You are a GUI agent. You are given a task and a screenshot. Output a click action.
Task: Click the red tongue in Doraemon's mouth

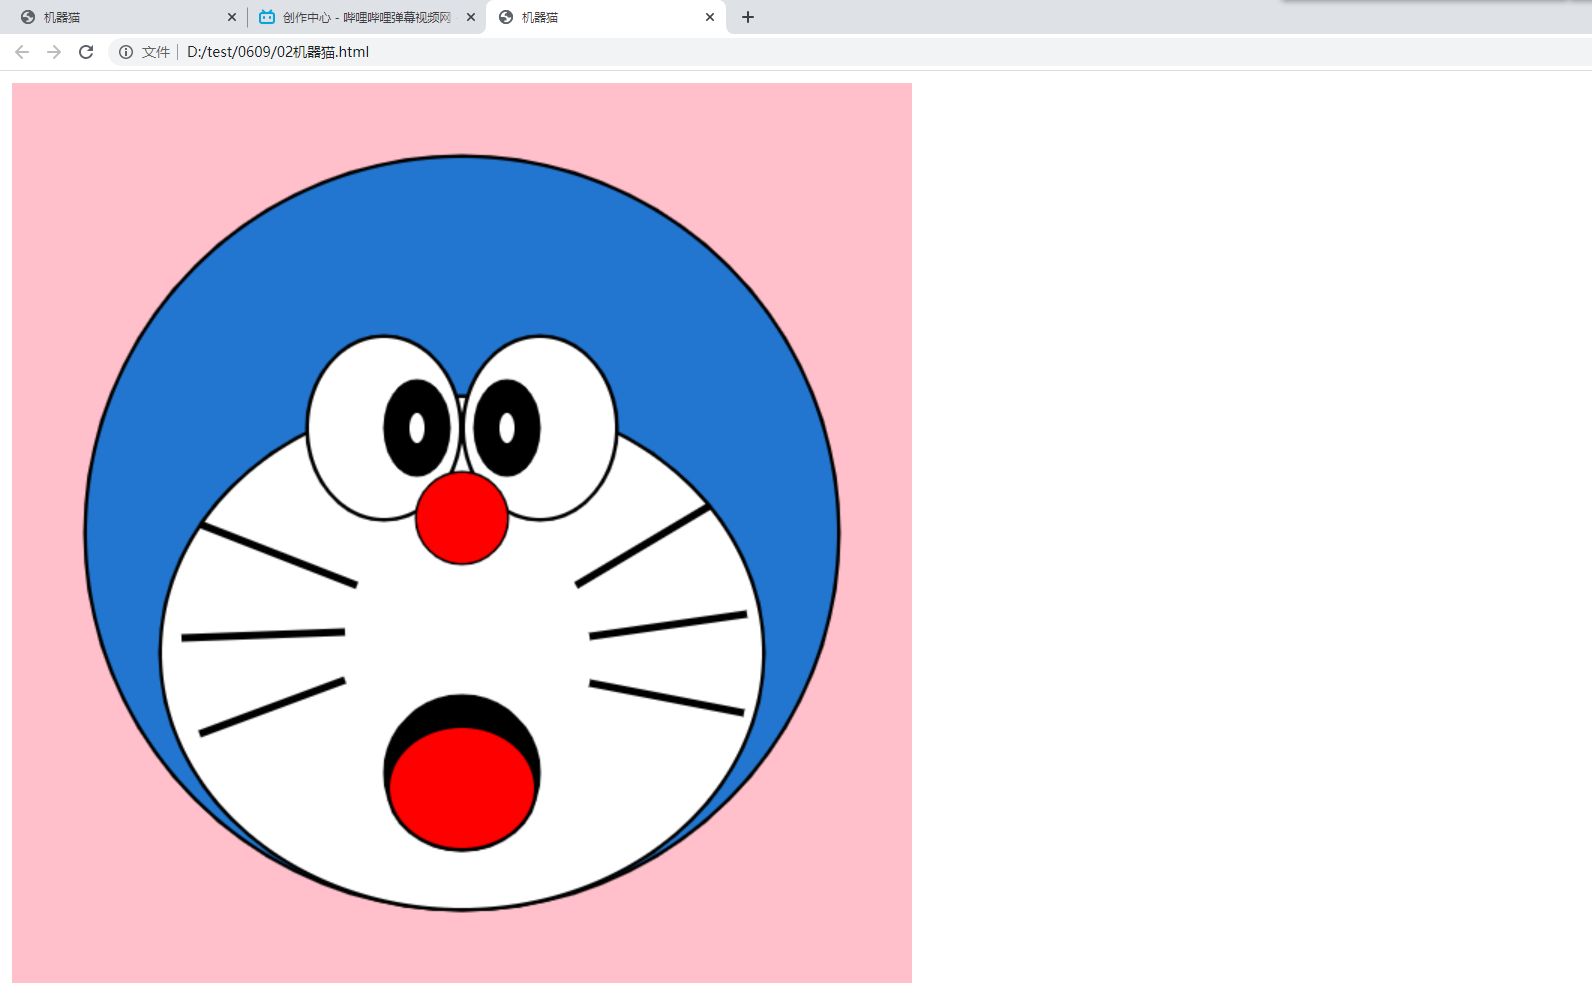pos(462,788)
